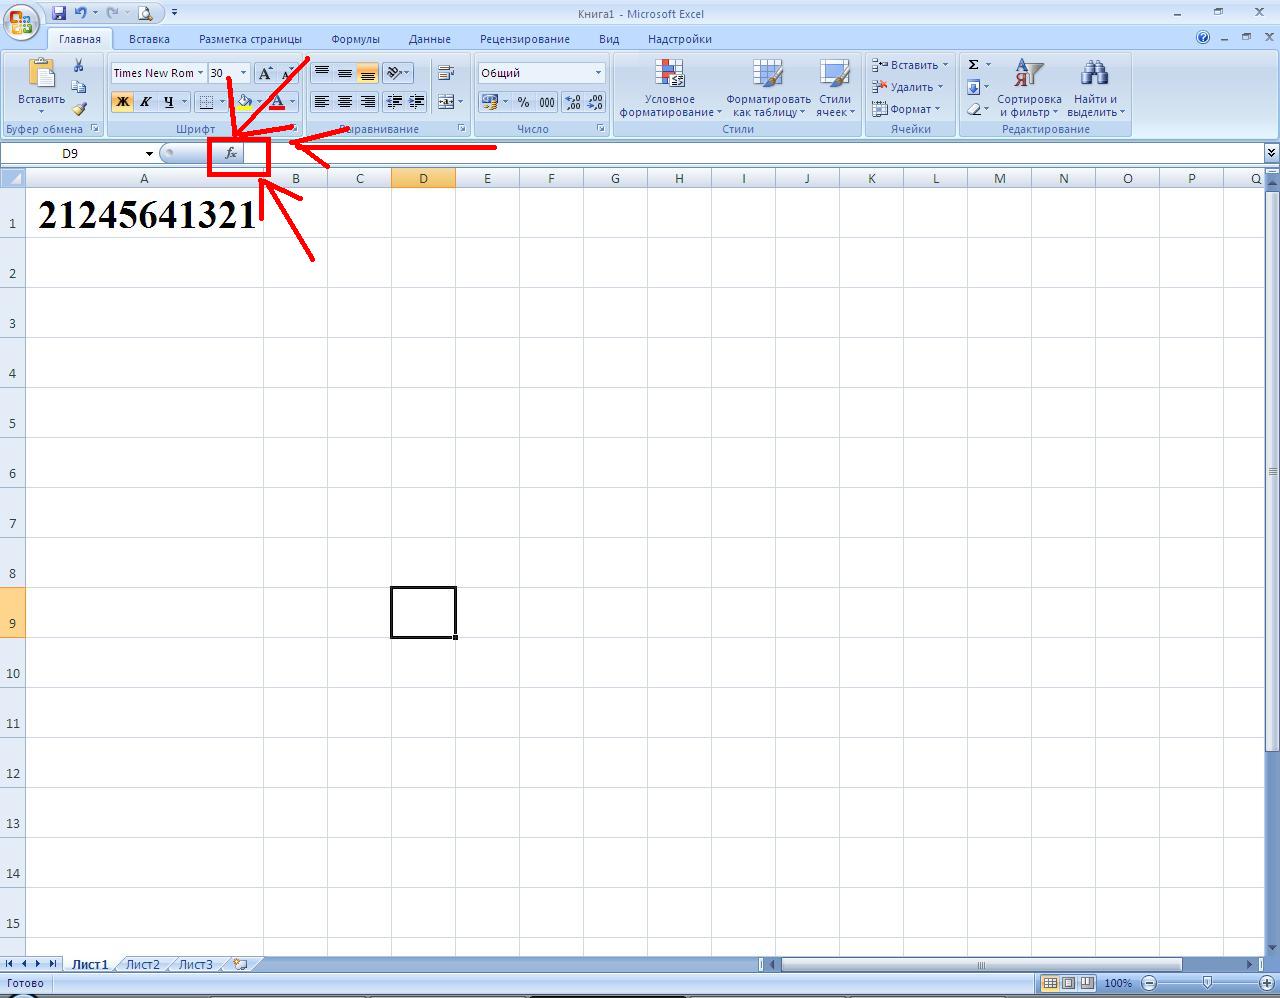Open the Формулы ribbon tab
Image resolution: width=1280 pixels, height=998 pixels.
tap(355, 39)
